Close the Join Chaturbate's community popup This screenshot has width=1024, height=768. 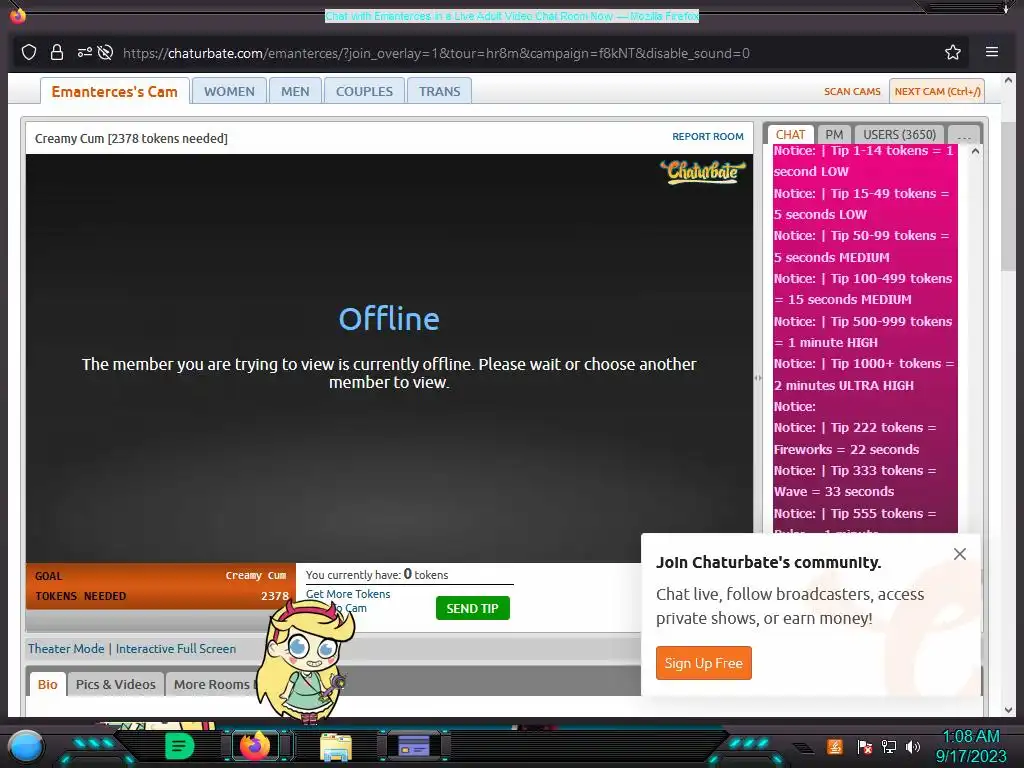[959, 554]
